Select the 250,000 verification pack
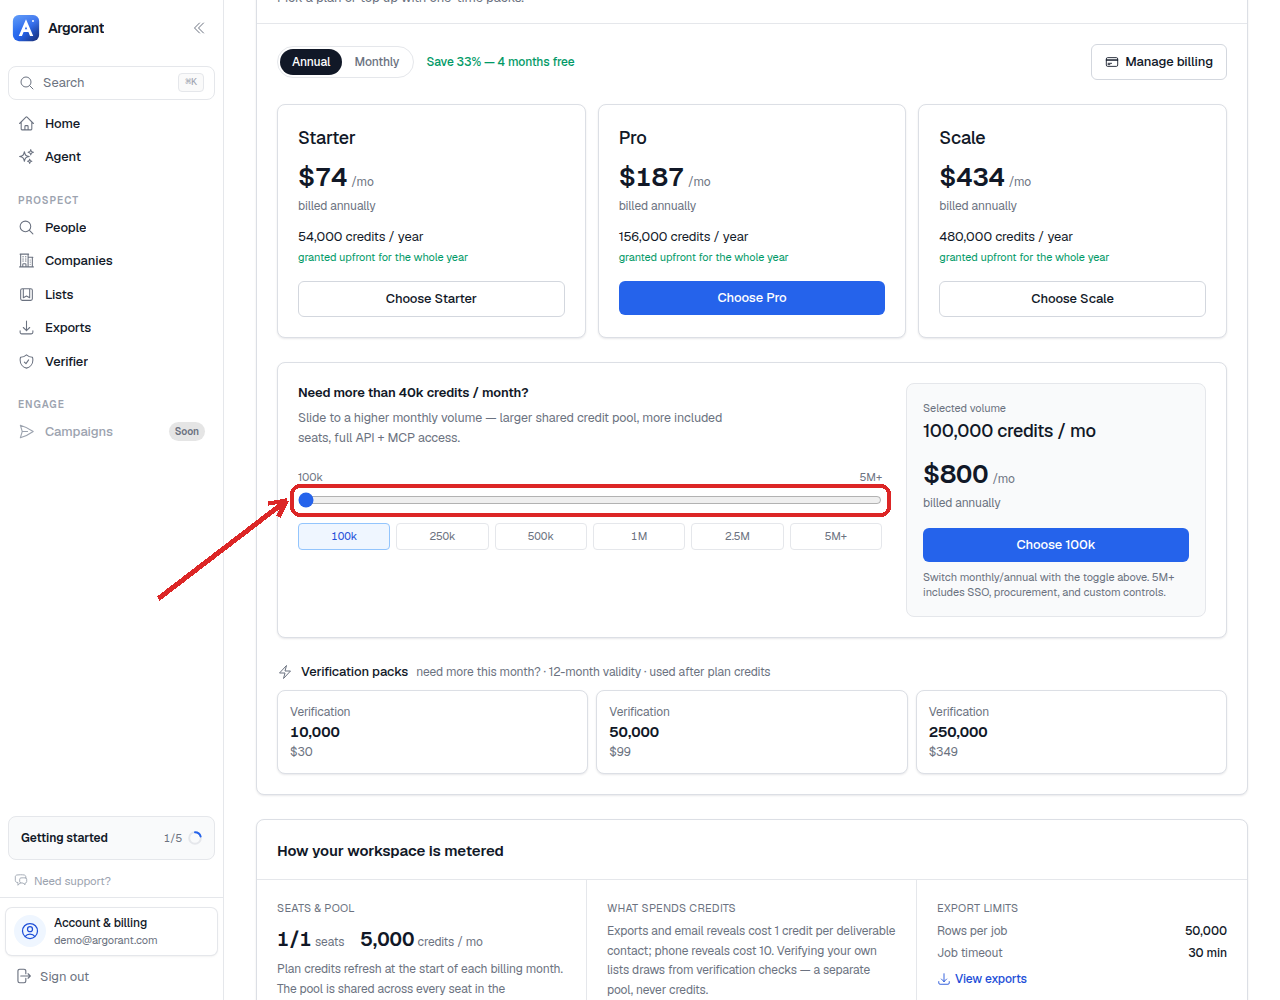 1071,732
